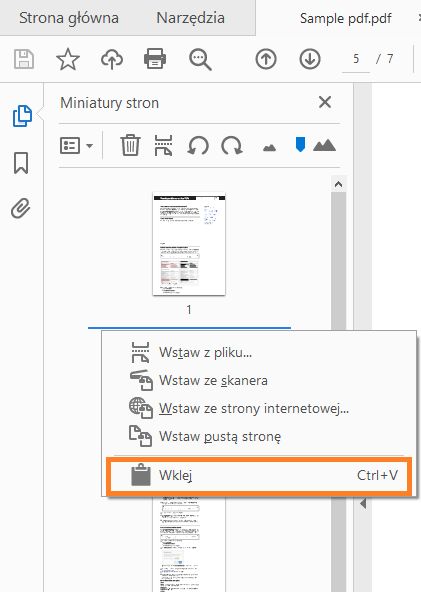
Task: Edit the current page number field
Action: coord(356,59)
